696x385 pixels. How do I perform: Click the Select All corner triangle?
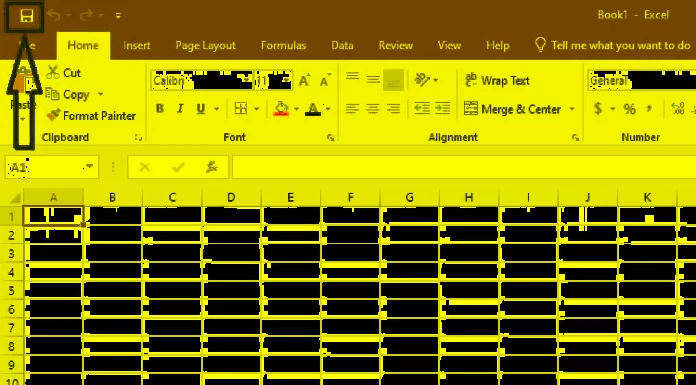click(x=15, y=198)
